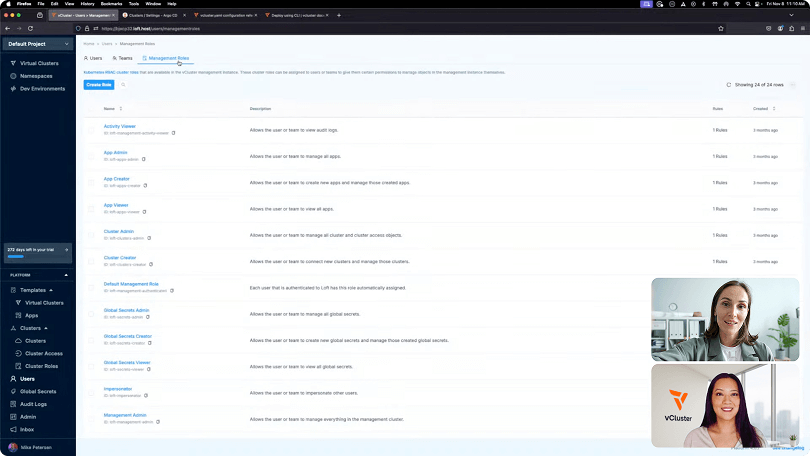The width and height of the screenshot is (810, 456).
Task: Open the Activity Viewer role link
Action: pyautogui.click(x=119, y=127)
